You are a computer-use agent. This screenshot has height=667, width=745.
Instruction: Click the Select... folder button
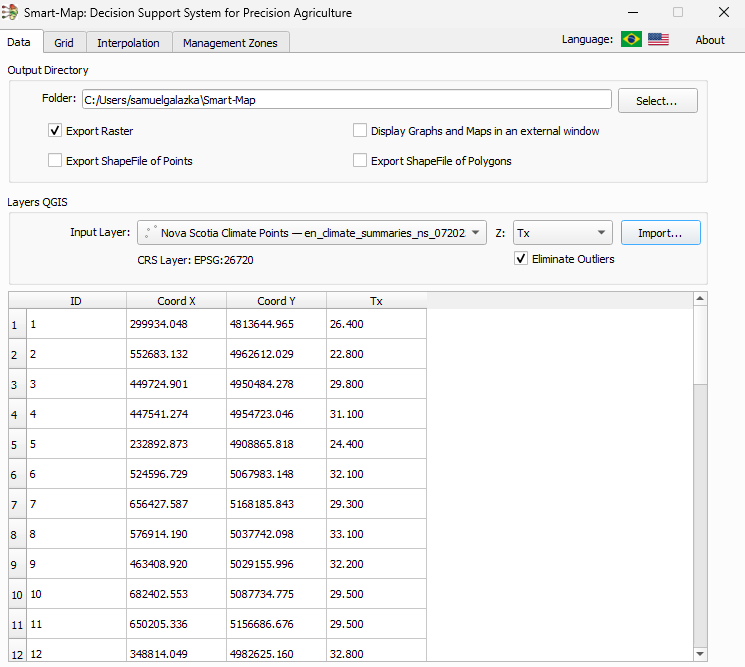(657, 100)
